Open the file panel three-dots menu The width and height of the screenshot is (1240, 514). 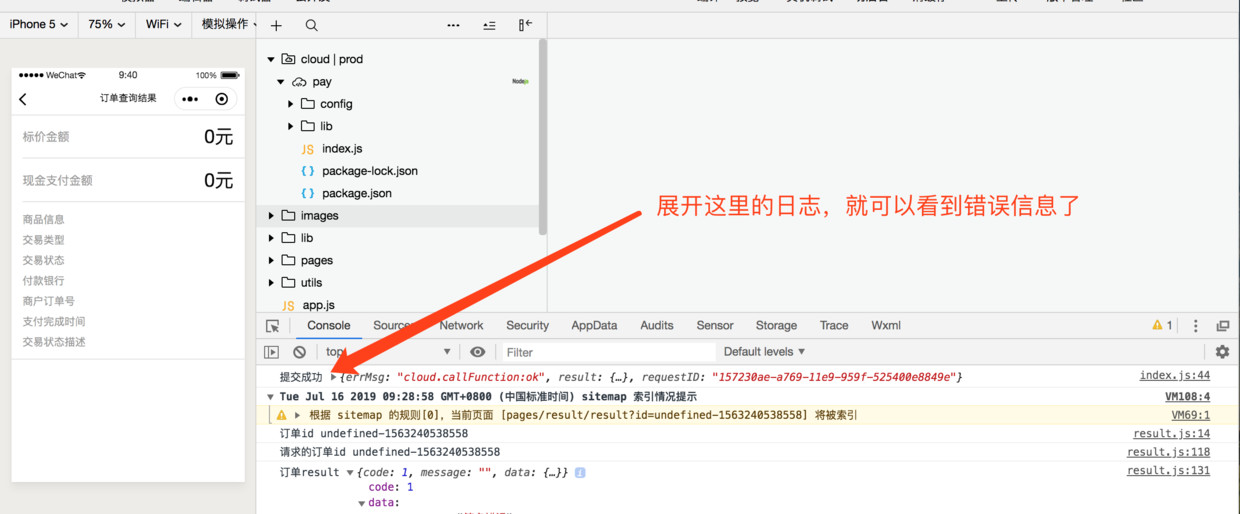(453, 25)
